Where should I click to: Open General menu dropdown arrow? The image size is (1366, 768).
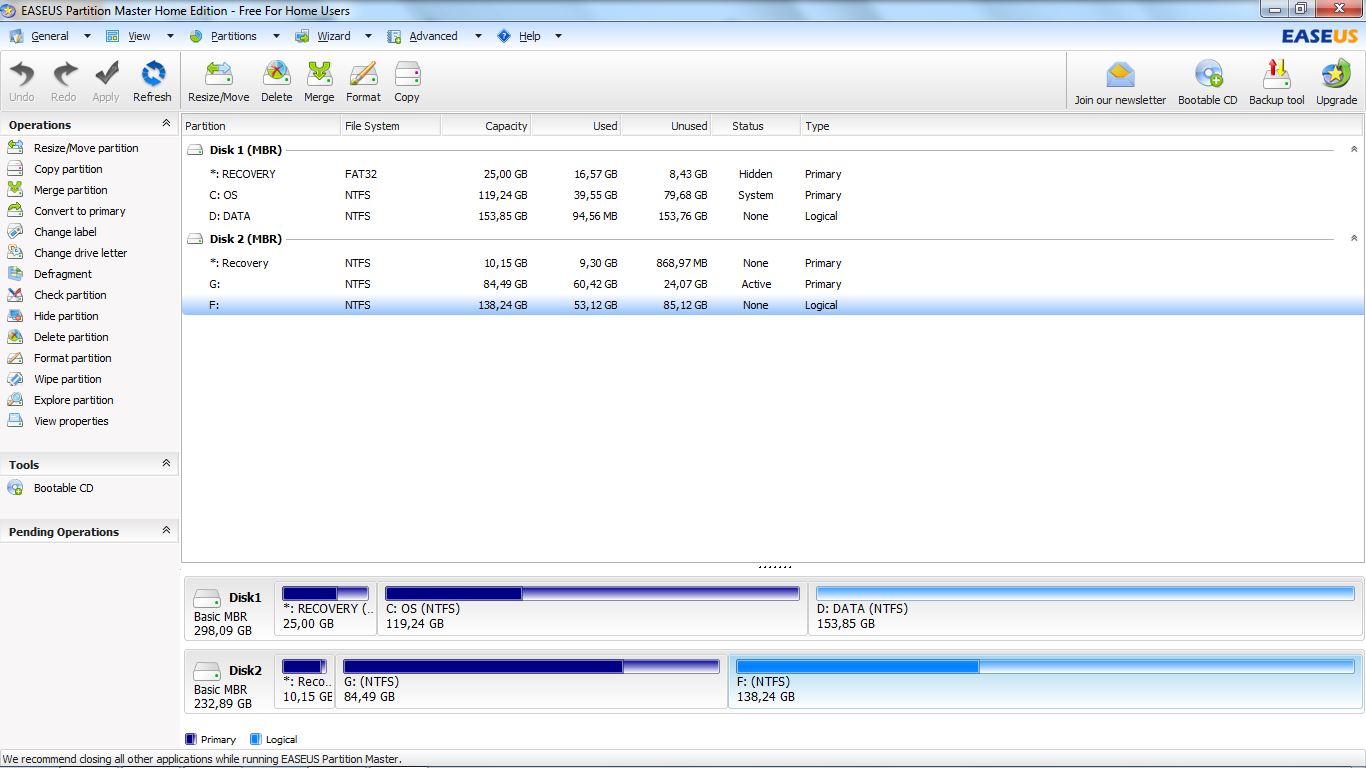pyautogui.click(x=87, y=36)
